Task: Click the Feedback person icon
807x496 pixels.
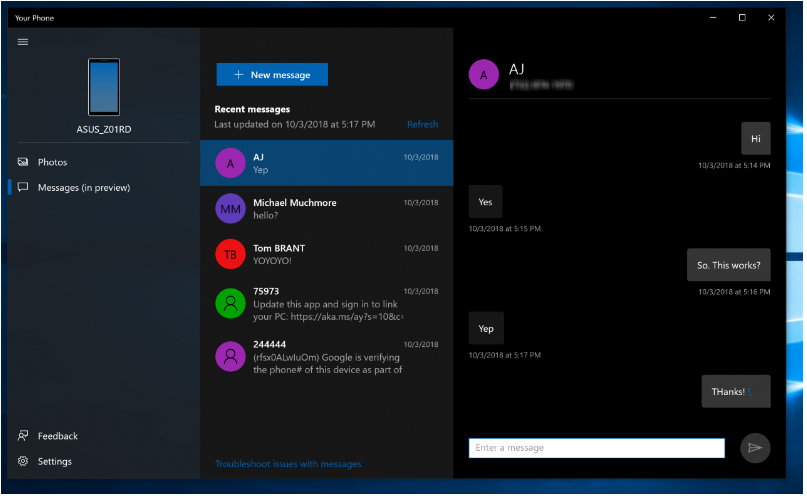Action: (x=23, y=436)
